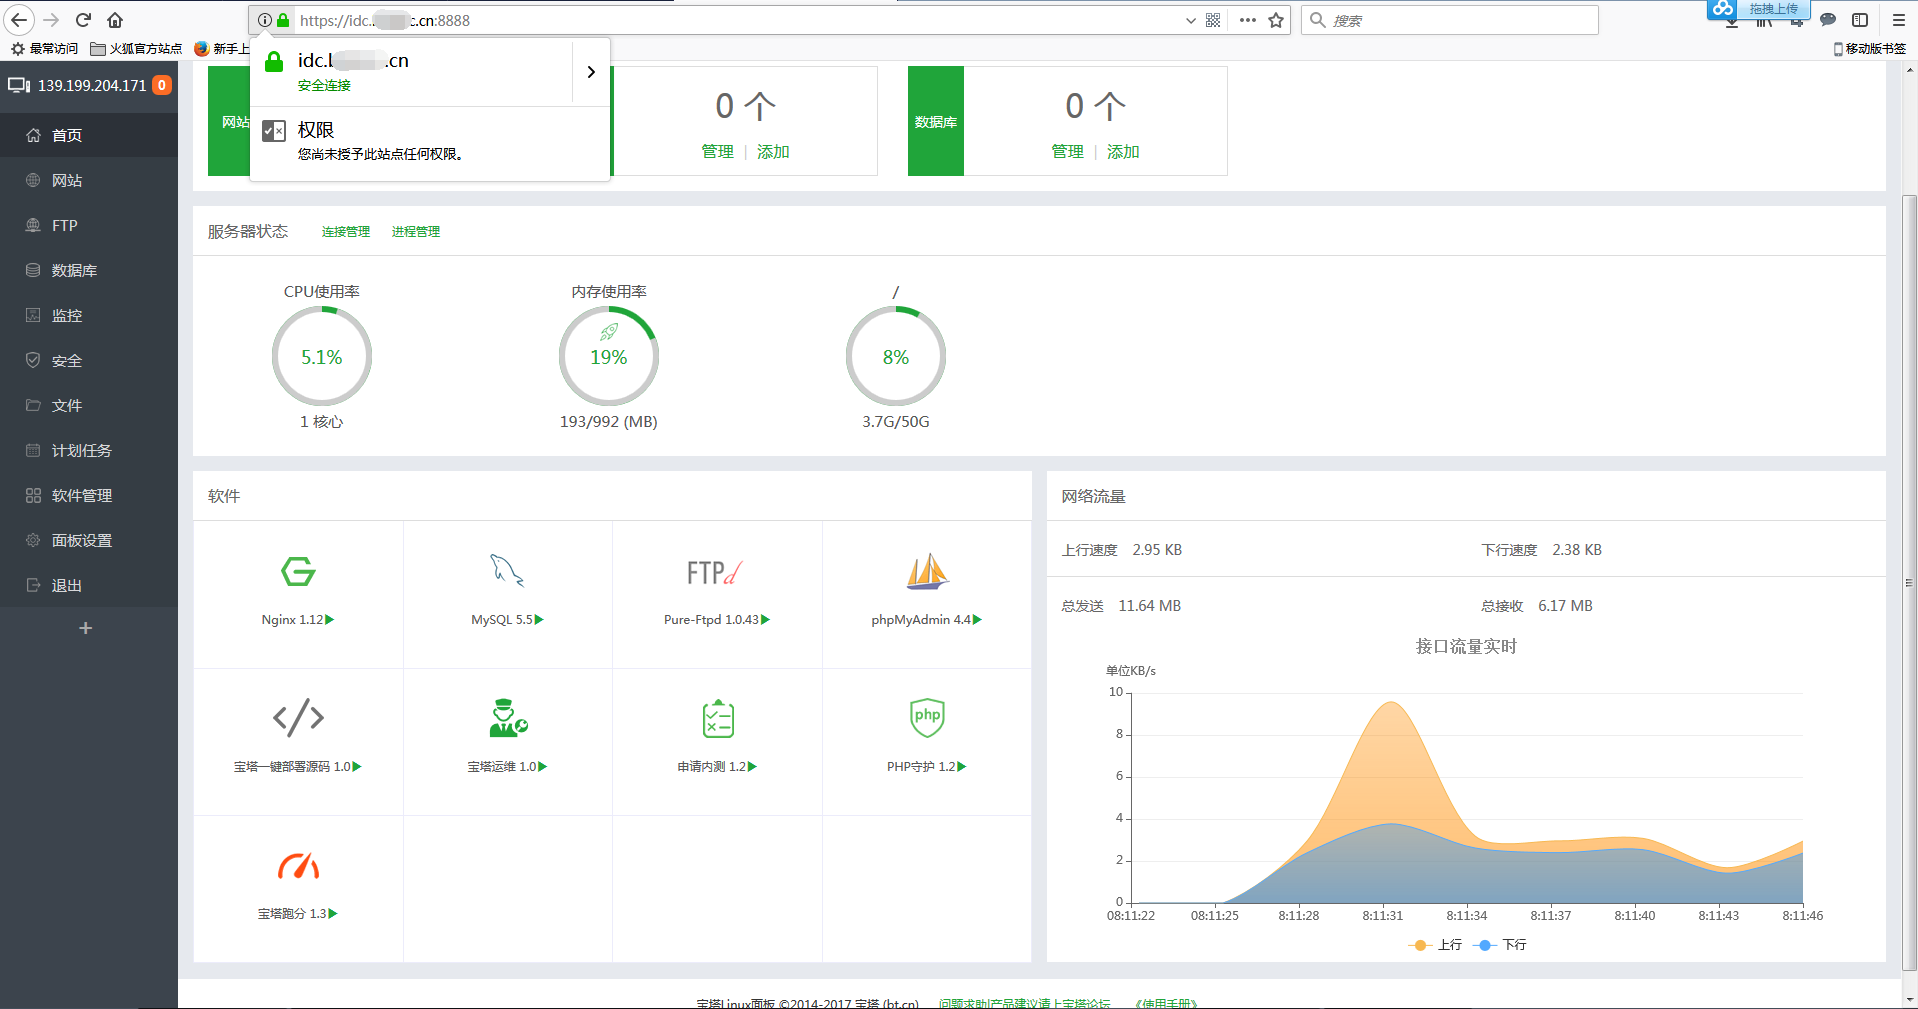This screenshot has width=1918, height=1009.
Task: Toggle the sidebar view icon
Action: point(1860,20)
